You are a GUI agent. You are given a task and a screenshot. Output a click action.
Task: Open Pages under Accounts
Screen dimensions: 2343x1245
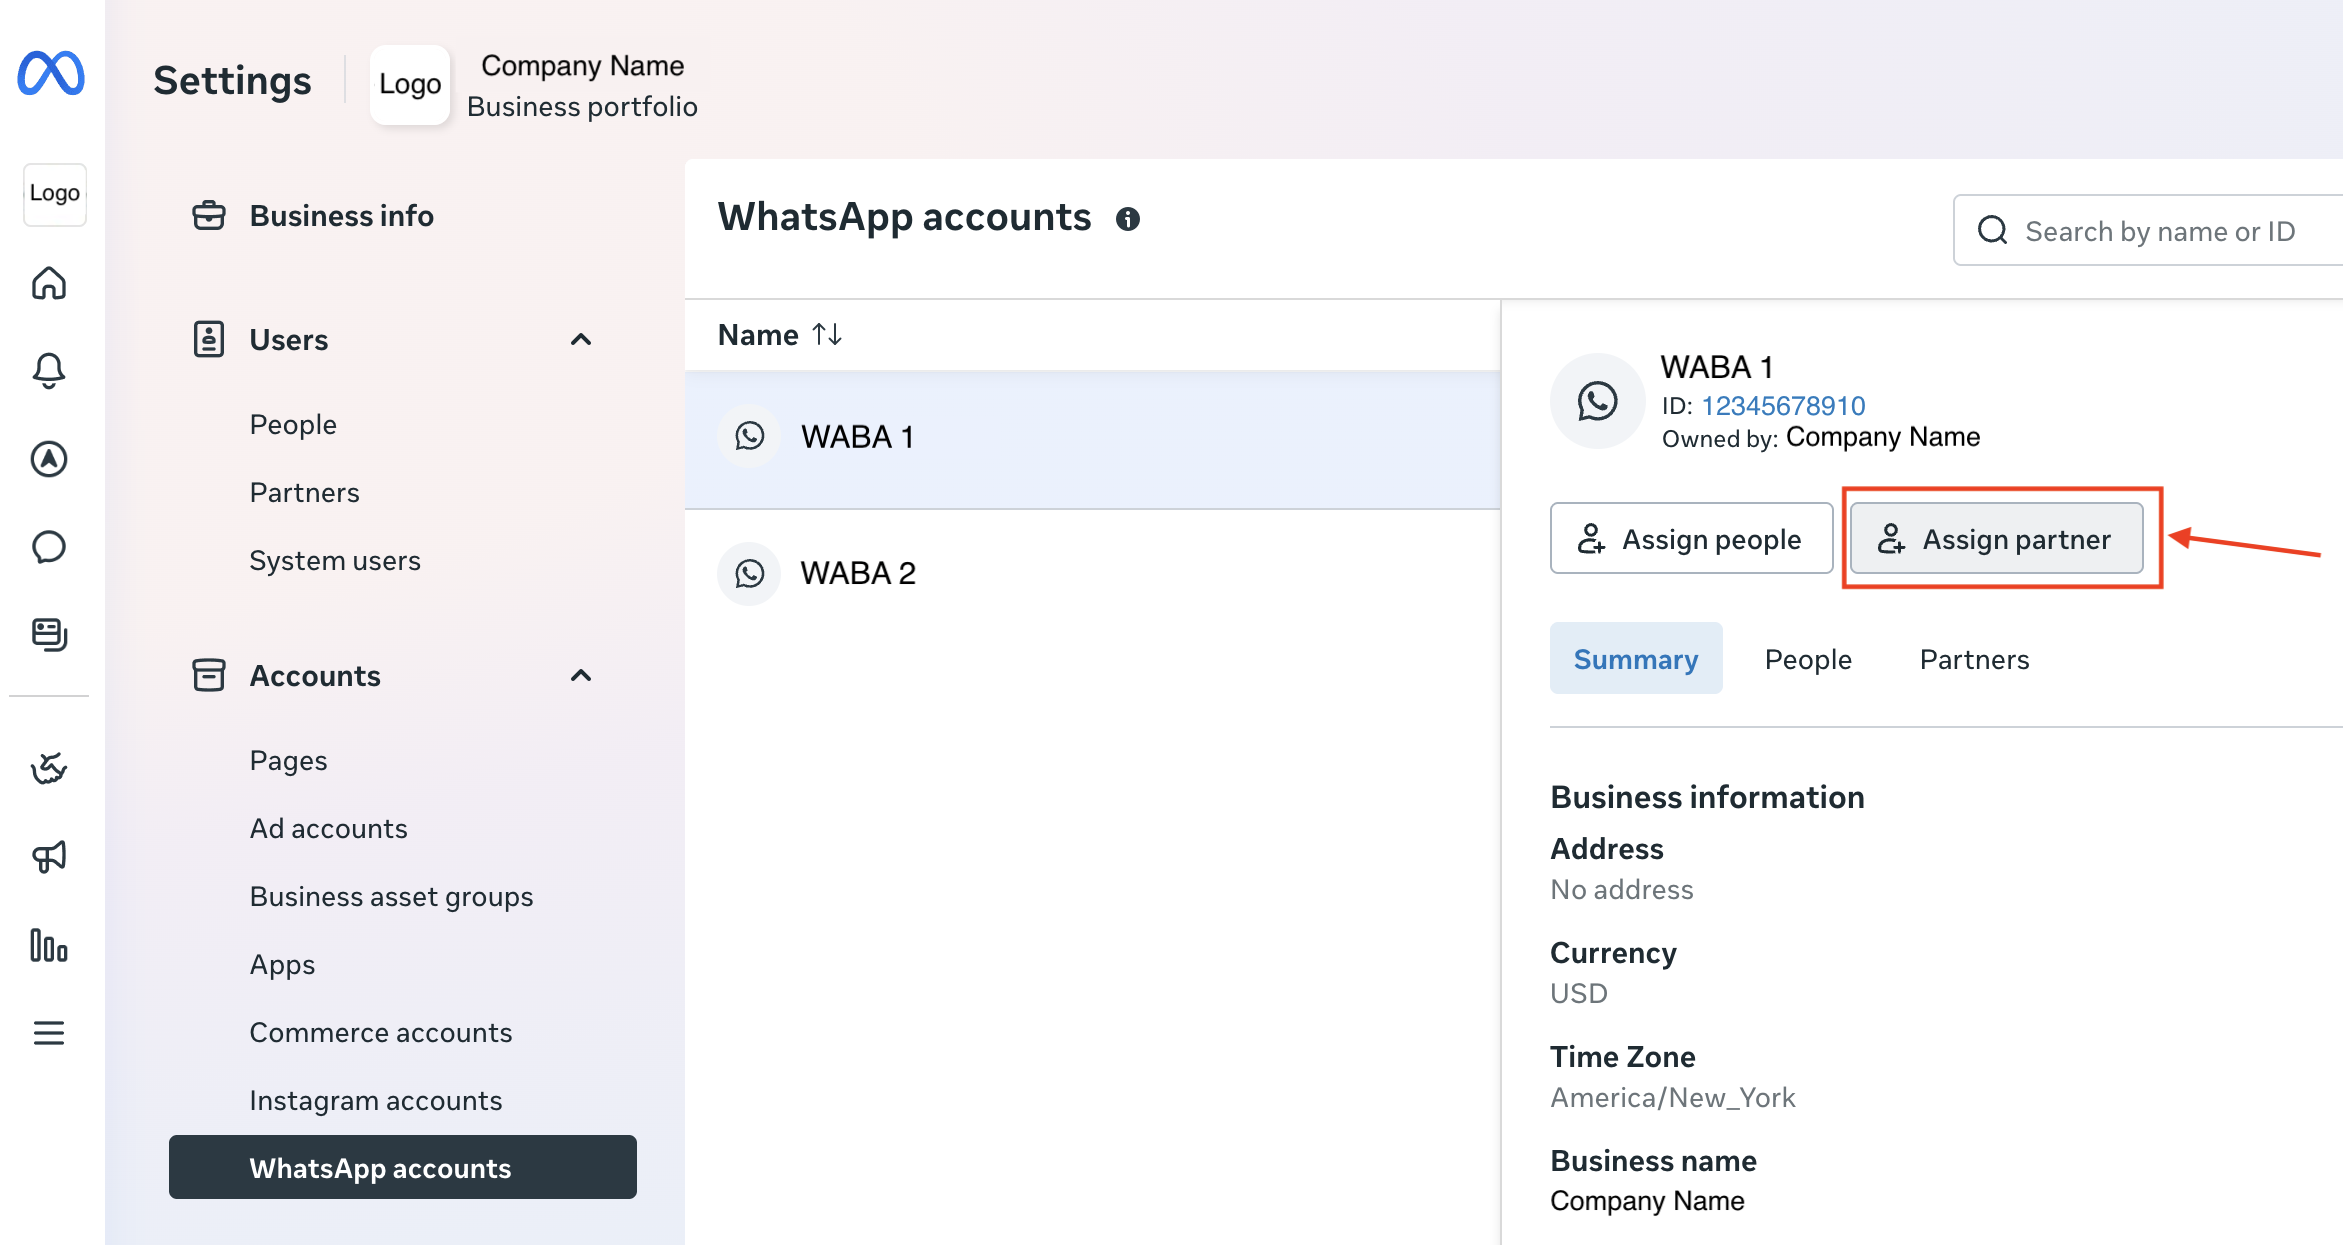point(289,761)
